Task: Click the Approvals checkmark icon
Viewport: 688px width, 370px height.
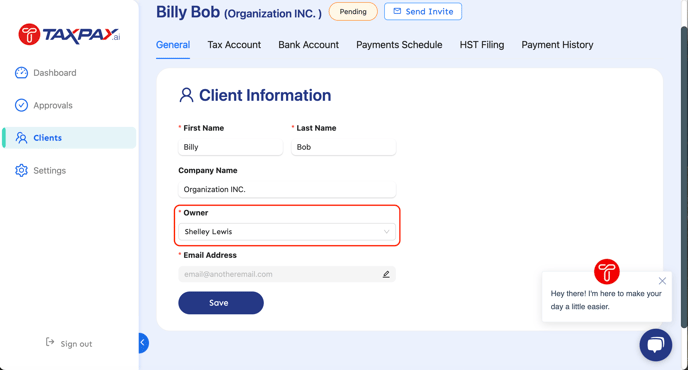Action: [x=21, y=105]
